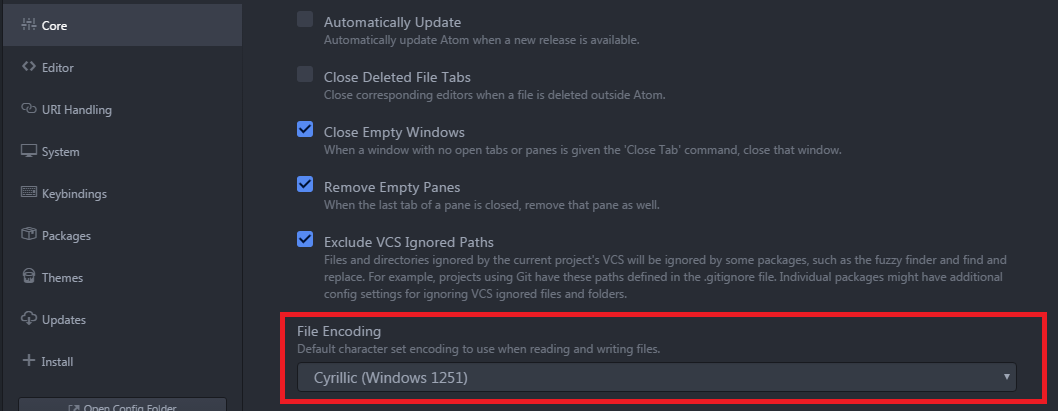
Task: Click the System monitor icon
Action: point(28,150)
